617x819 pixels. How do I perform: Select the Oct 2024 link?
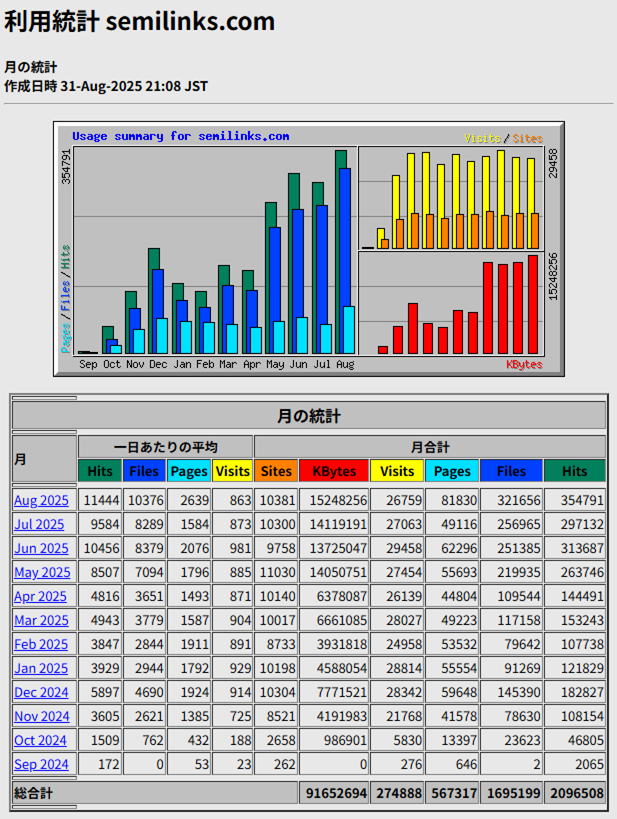[x=40, y=741]
